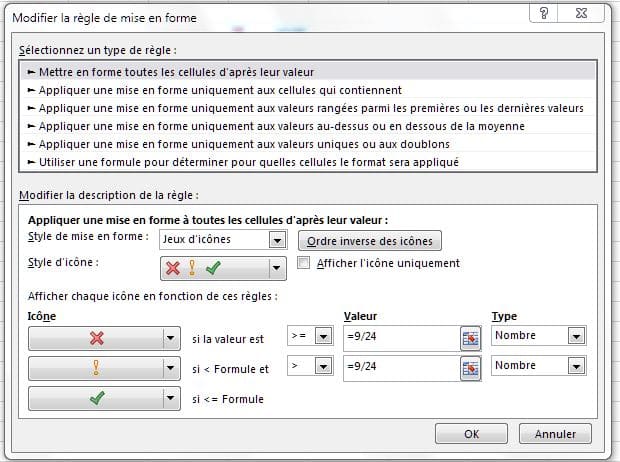Select rule for values above or below average
Image resolution: width=620 pixels, height=462 pixels.
[x=281, y=126]
